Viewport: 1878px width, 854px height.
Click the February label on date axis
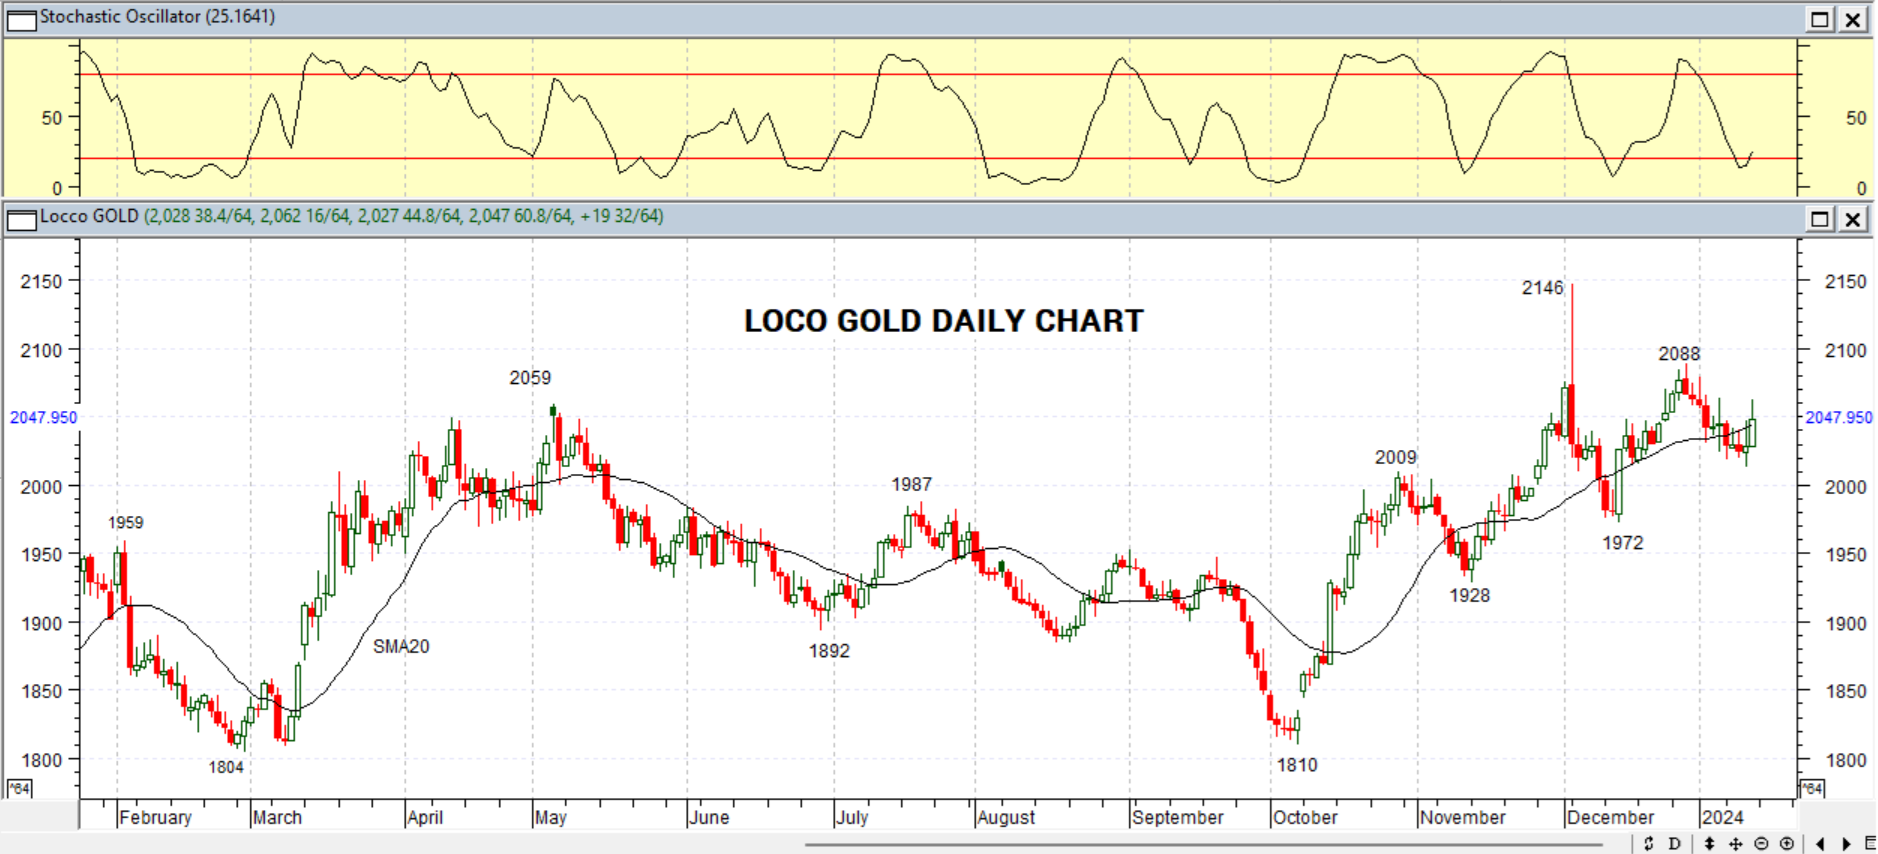(x=155, y=818)
